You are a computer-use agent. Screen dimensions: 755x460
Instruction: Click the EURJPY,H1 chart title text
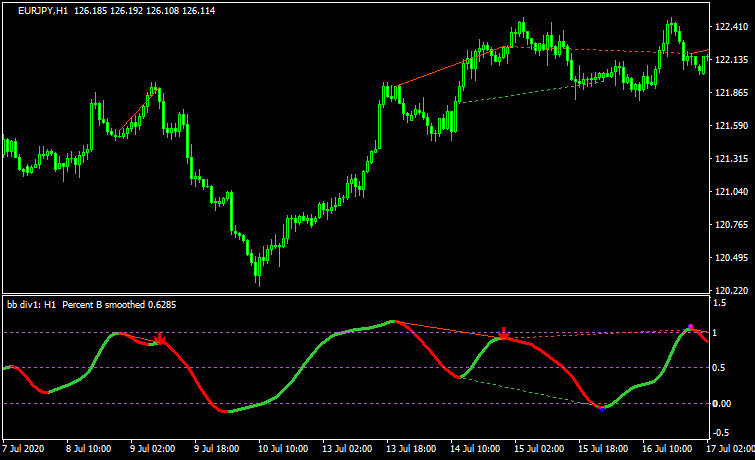tap(43, 9)
